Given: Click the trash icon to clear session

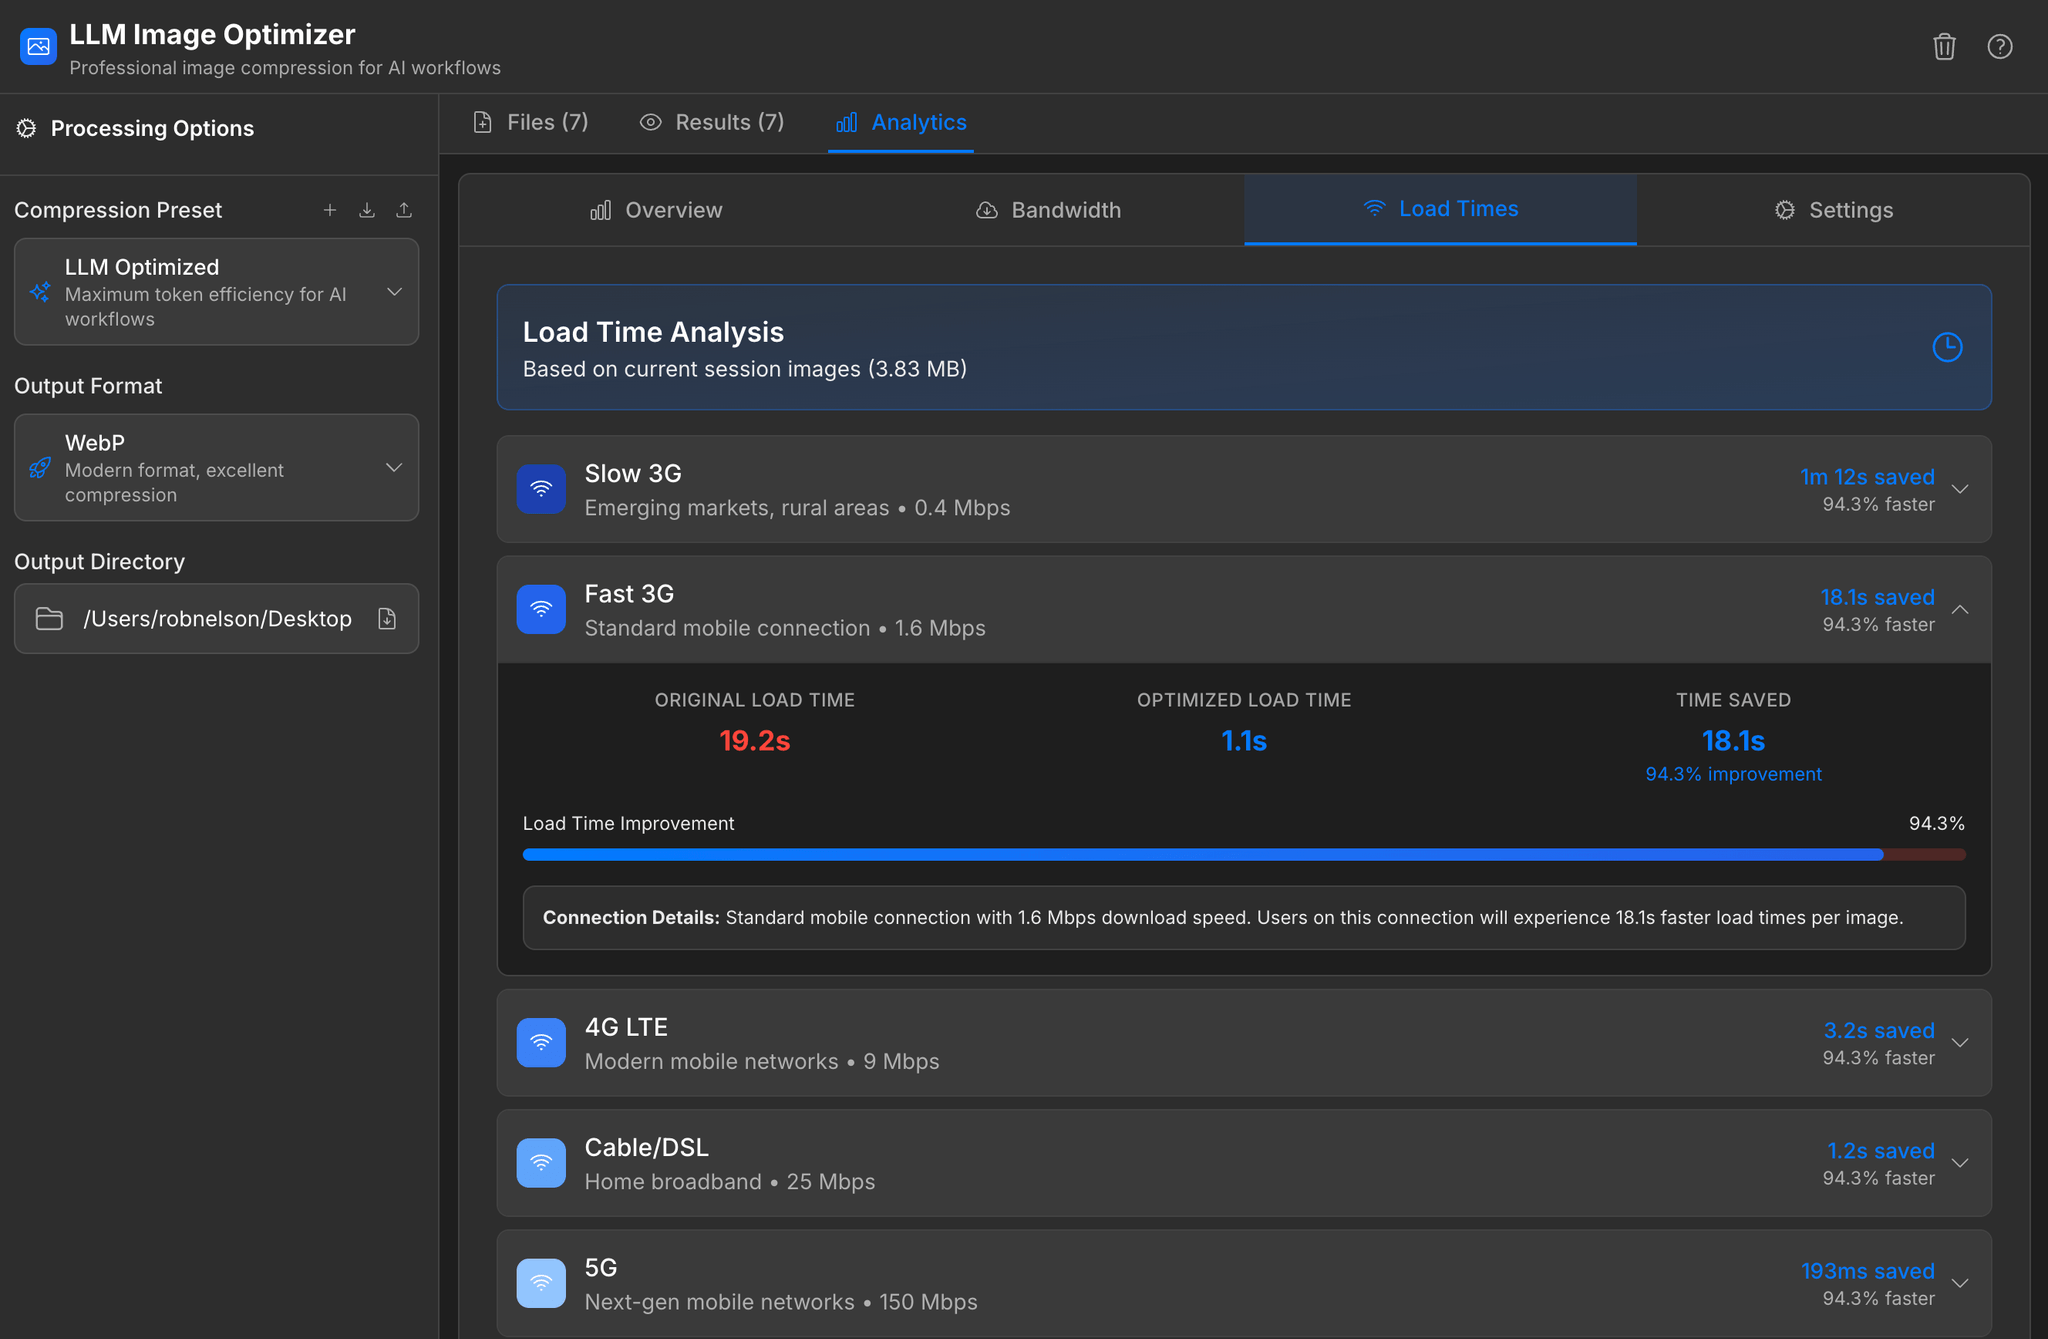Looking at the screenshot, I should (x=1944, y=47).
